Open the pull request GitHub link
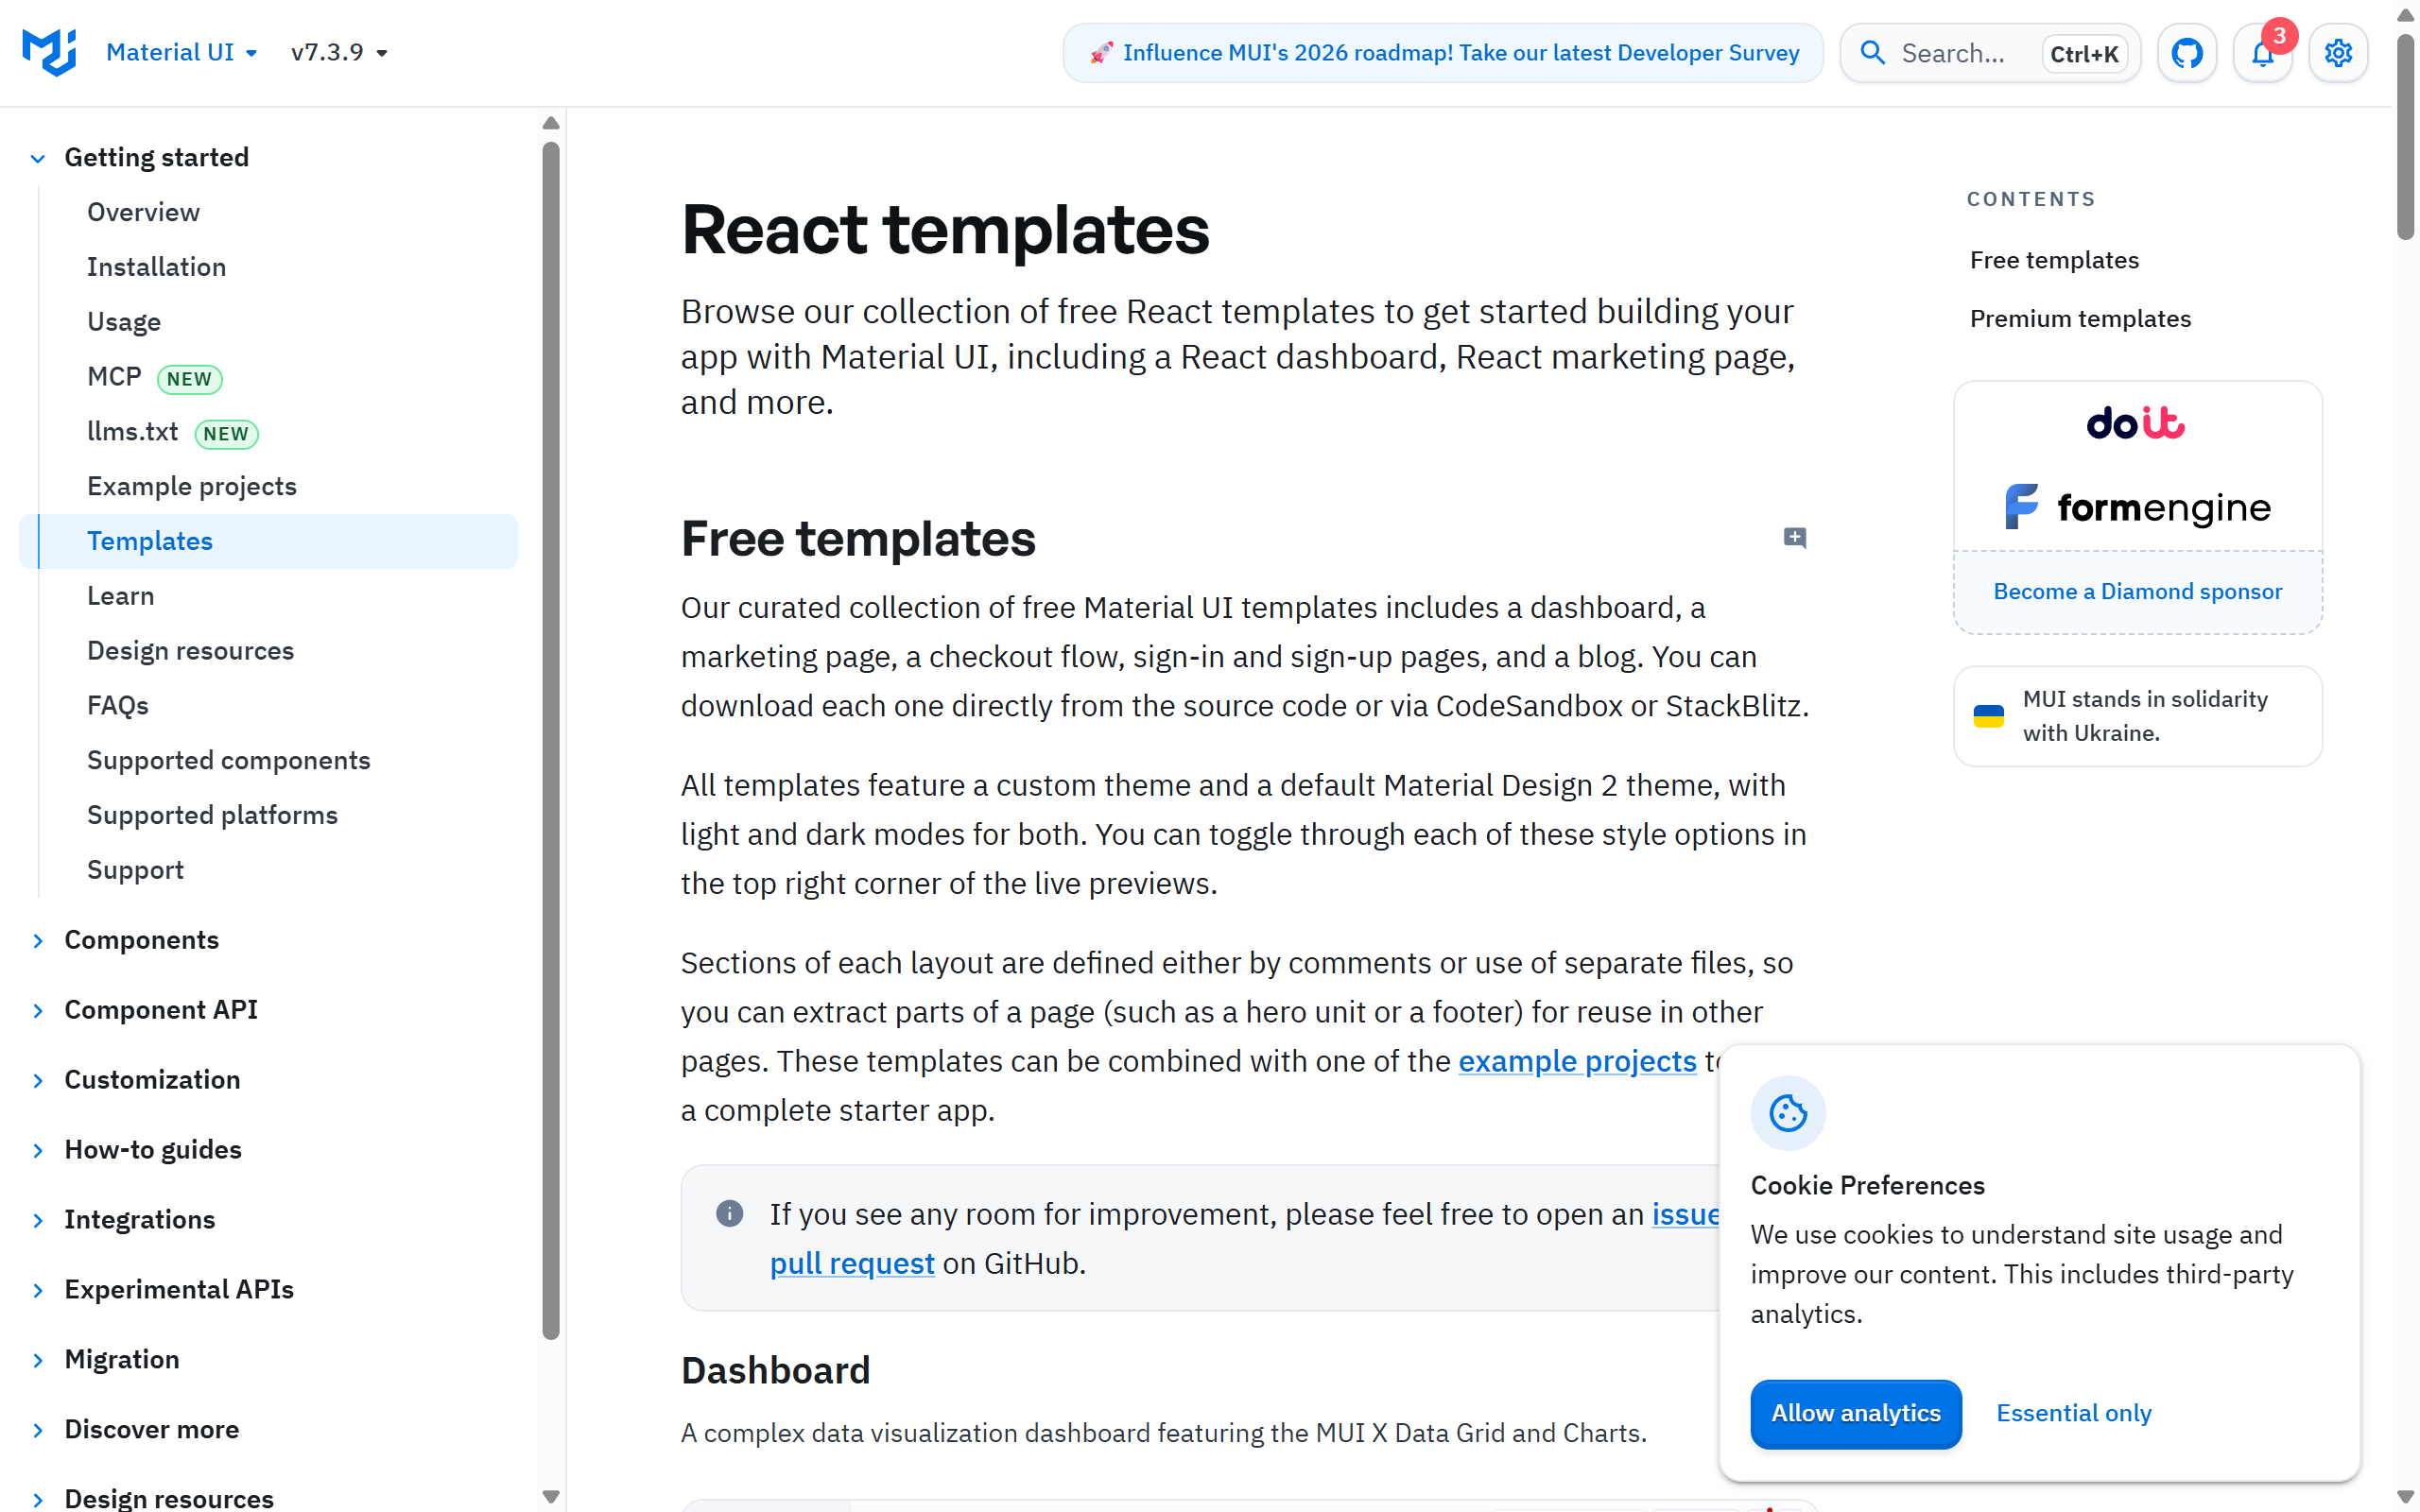 [851, 1262]
